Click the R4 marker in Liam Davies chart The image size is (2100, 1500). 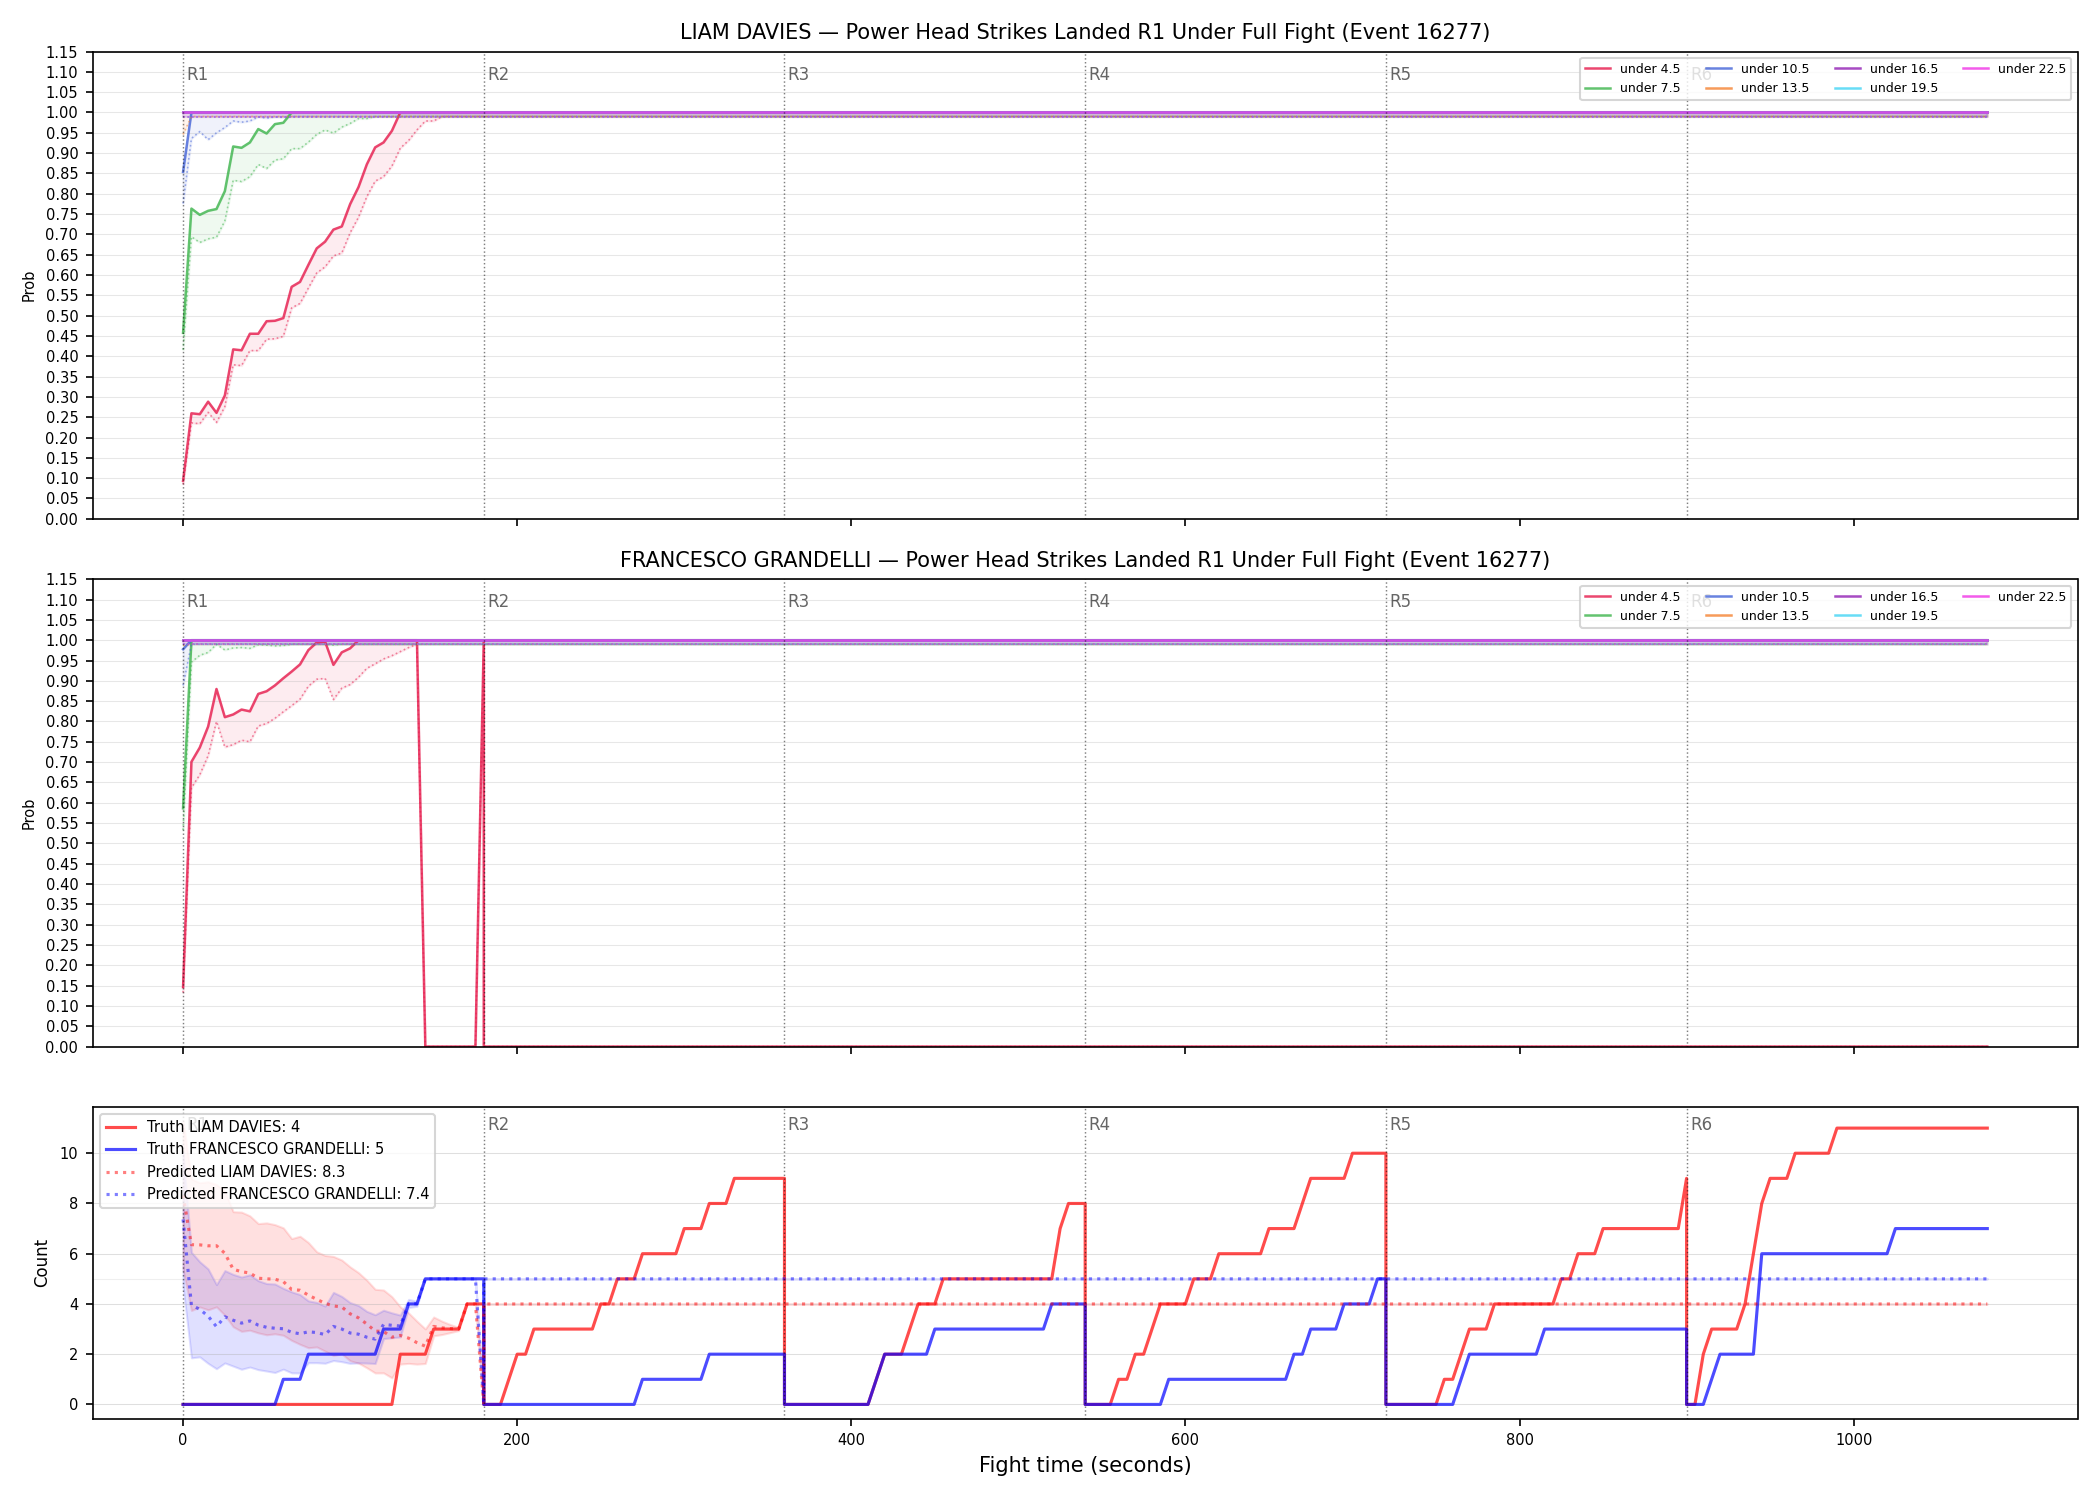1099,74
